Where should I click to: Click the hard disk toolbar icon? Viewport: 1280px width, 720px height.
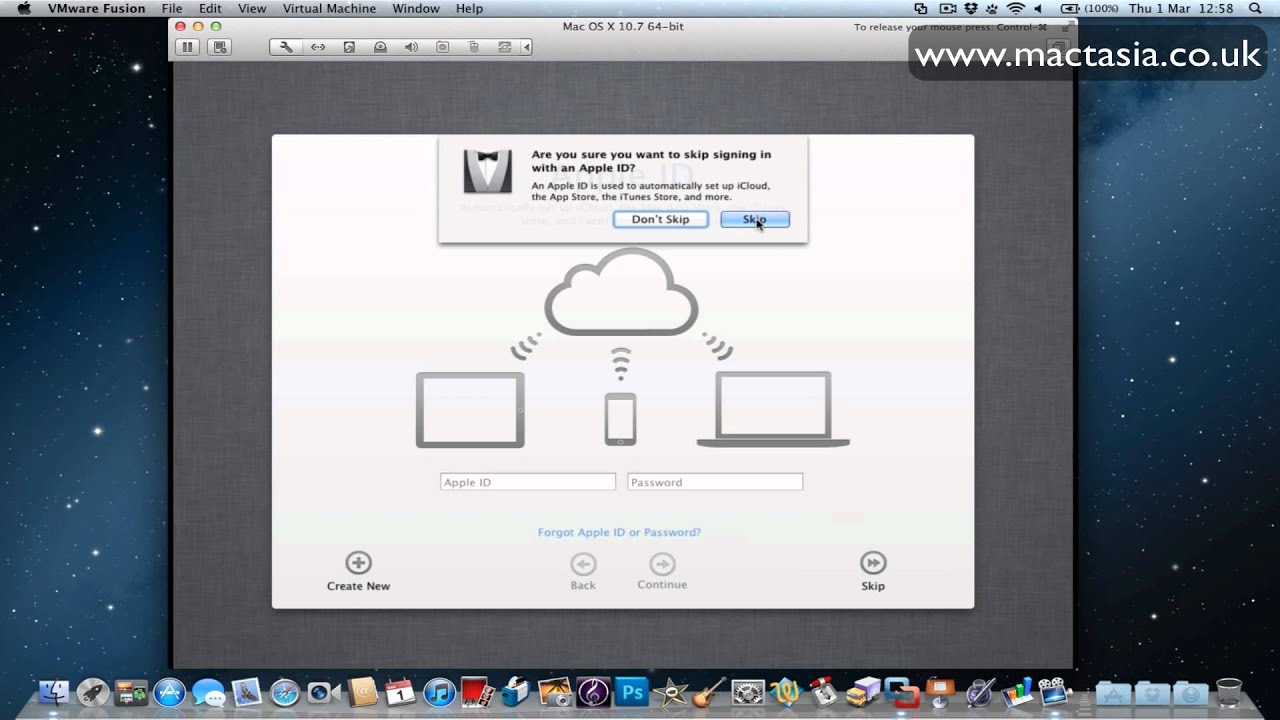[349, 47]
